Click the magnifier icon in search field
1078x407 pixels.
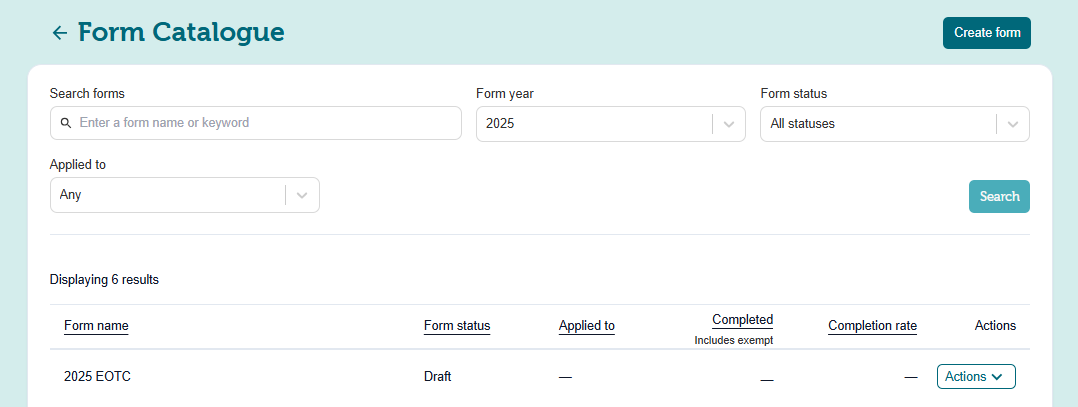click(x=66, y=123)
